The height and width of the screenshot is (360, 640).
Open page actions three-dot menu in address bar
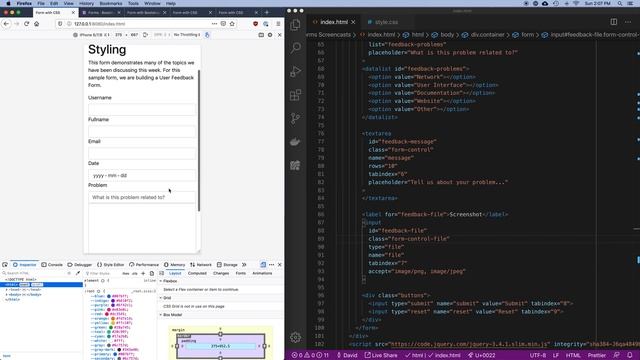coord(214,24)
